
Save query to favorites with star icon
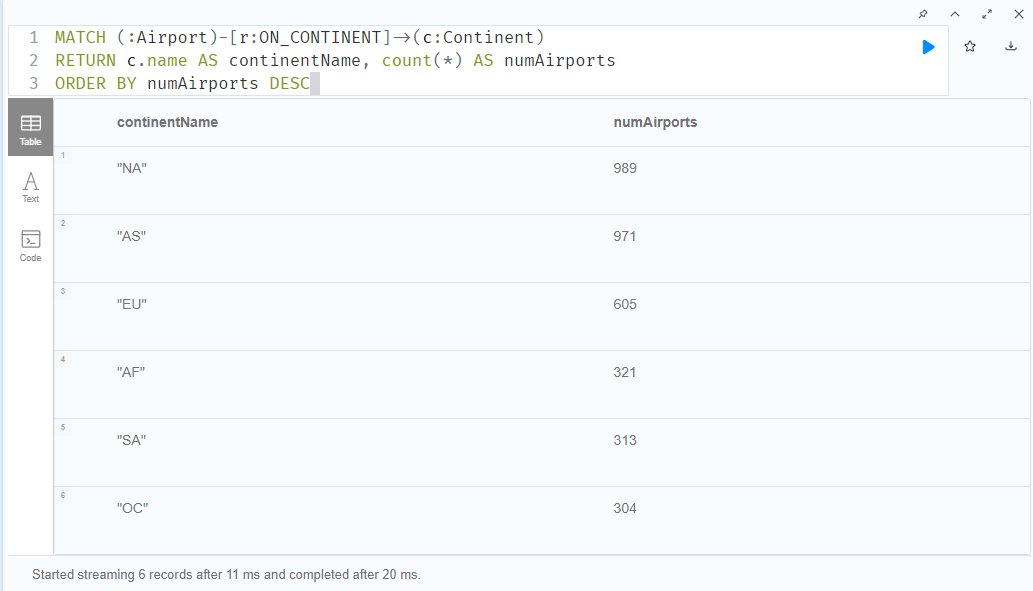click(x=970, y=46)
